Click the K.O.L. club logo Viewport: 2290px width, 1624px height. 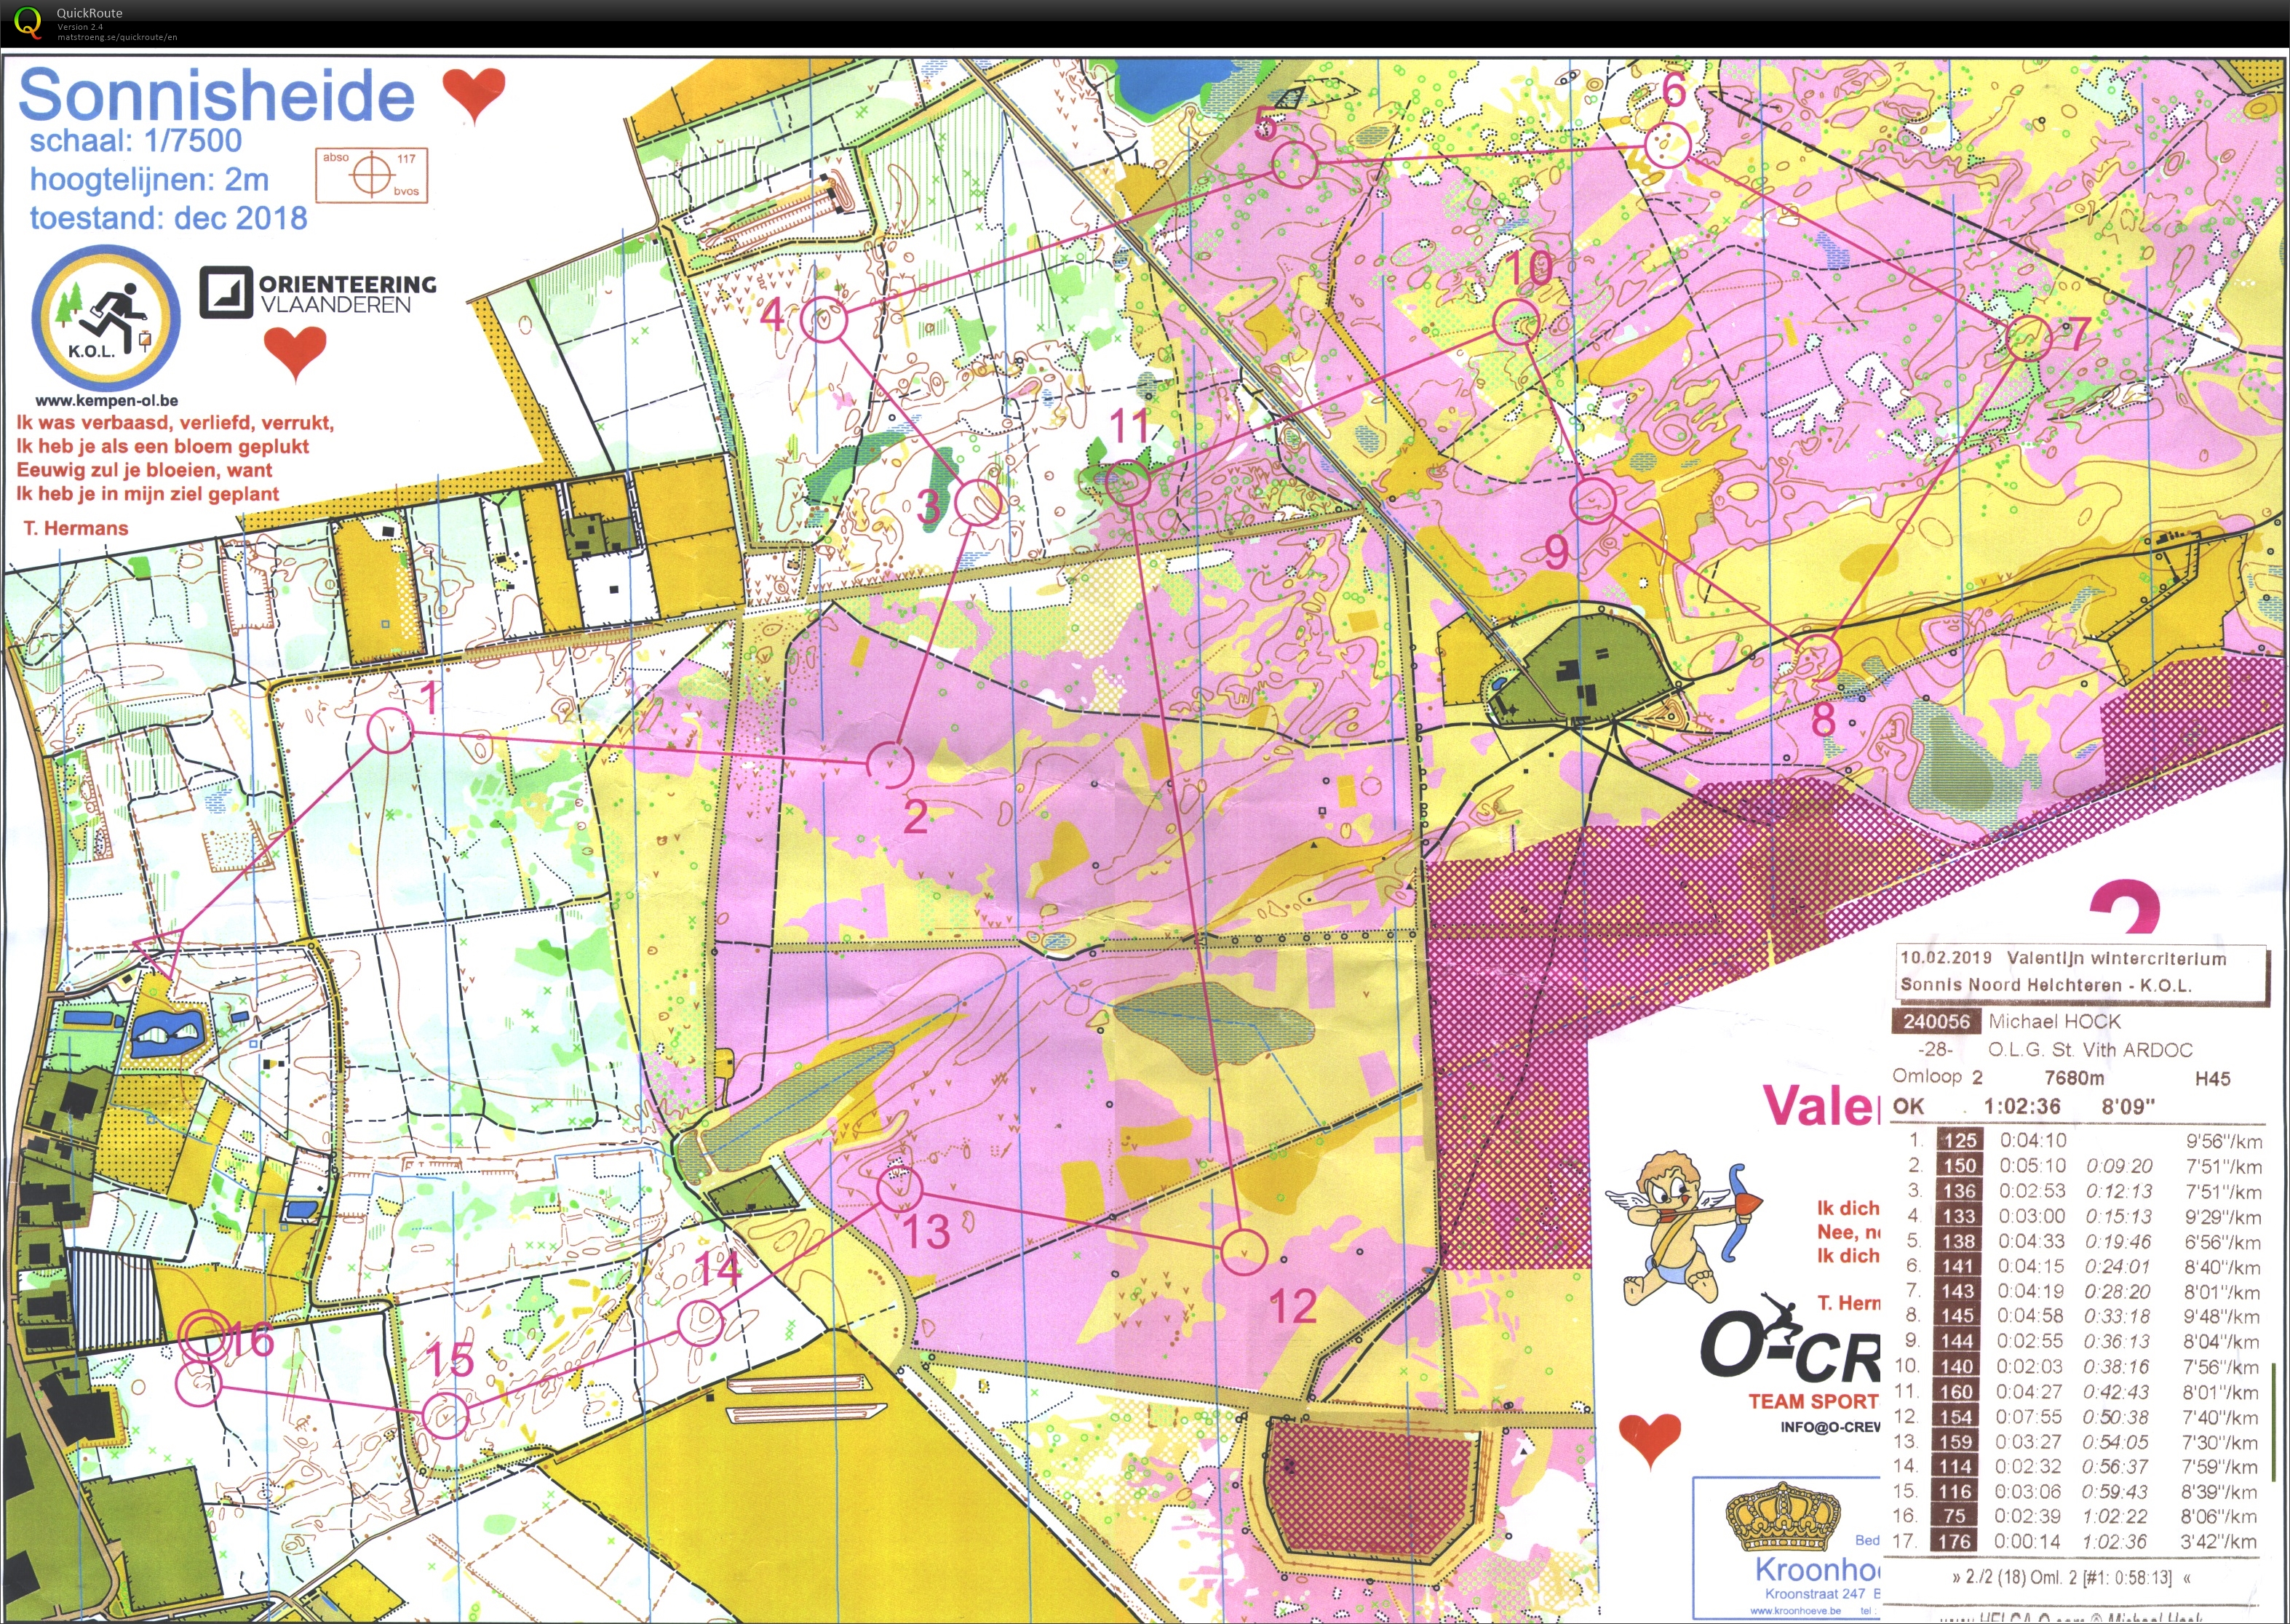[105, 317]
